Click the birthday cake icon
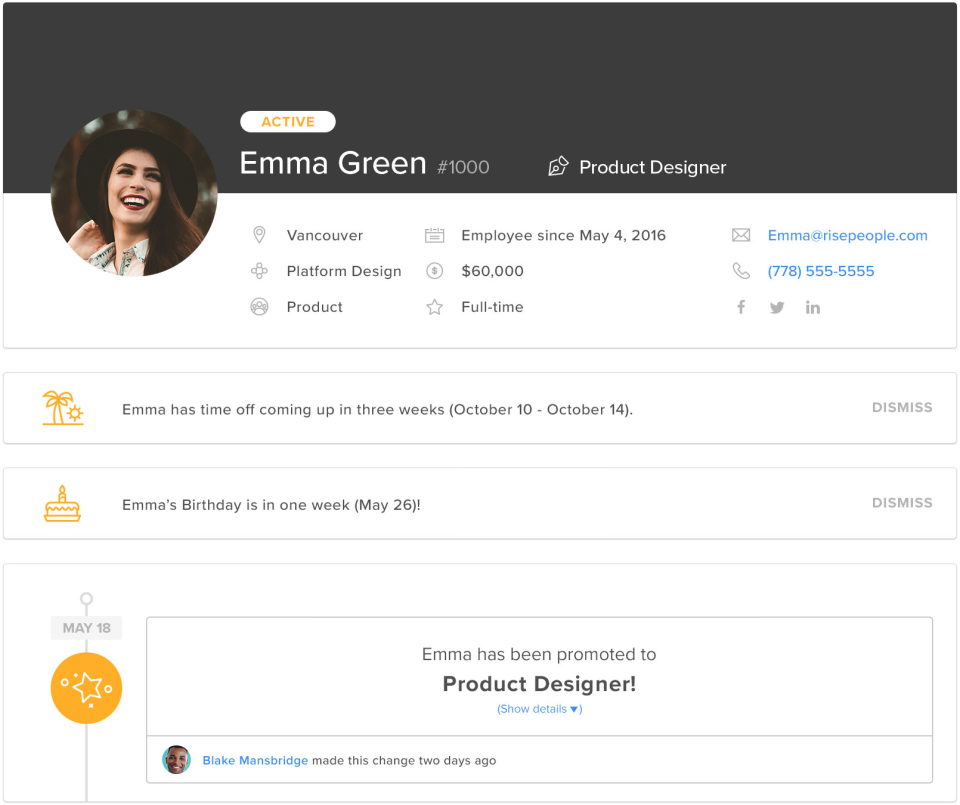 (62, 503)
